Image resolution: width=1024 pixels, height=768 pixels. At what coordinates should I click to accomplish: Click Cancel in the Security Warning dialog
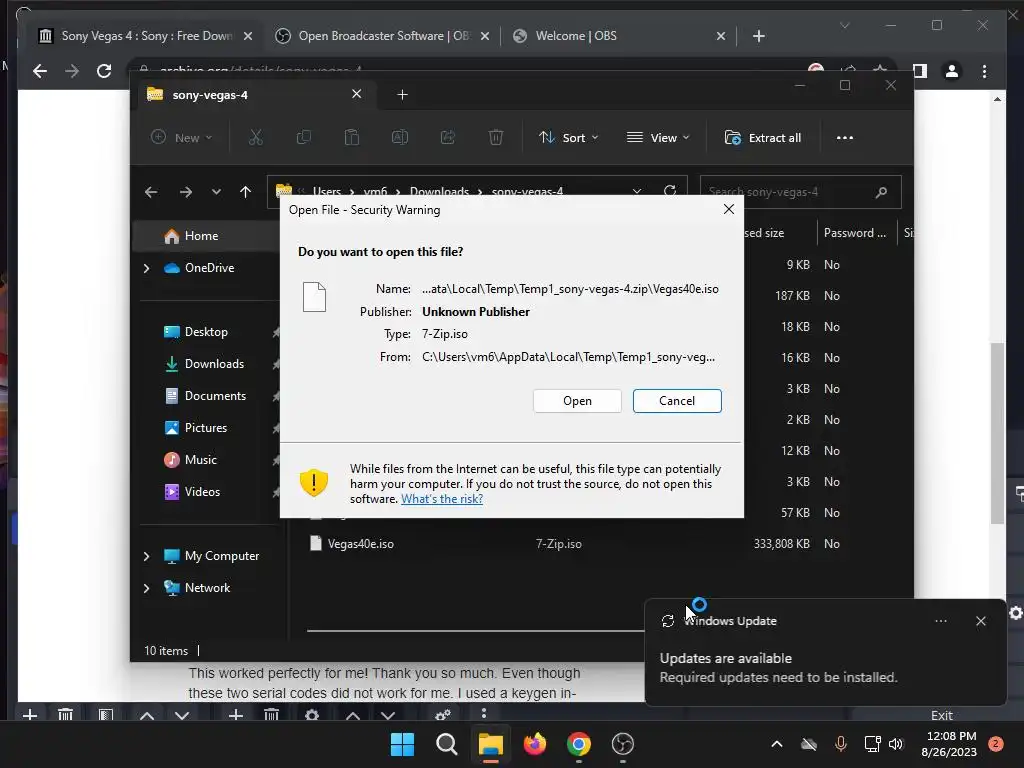[x=677, y=401]
